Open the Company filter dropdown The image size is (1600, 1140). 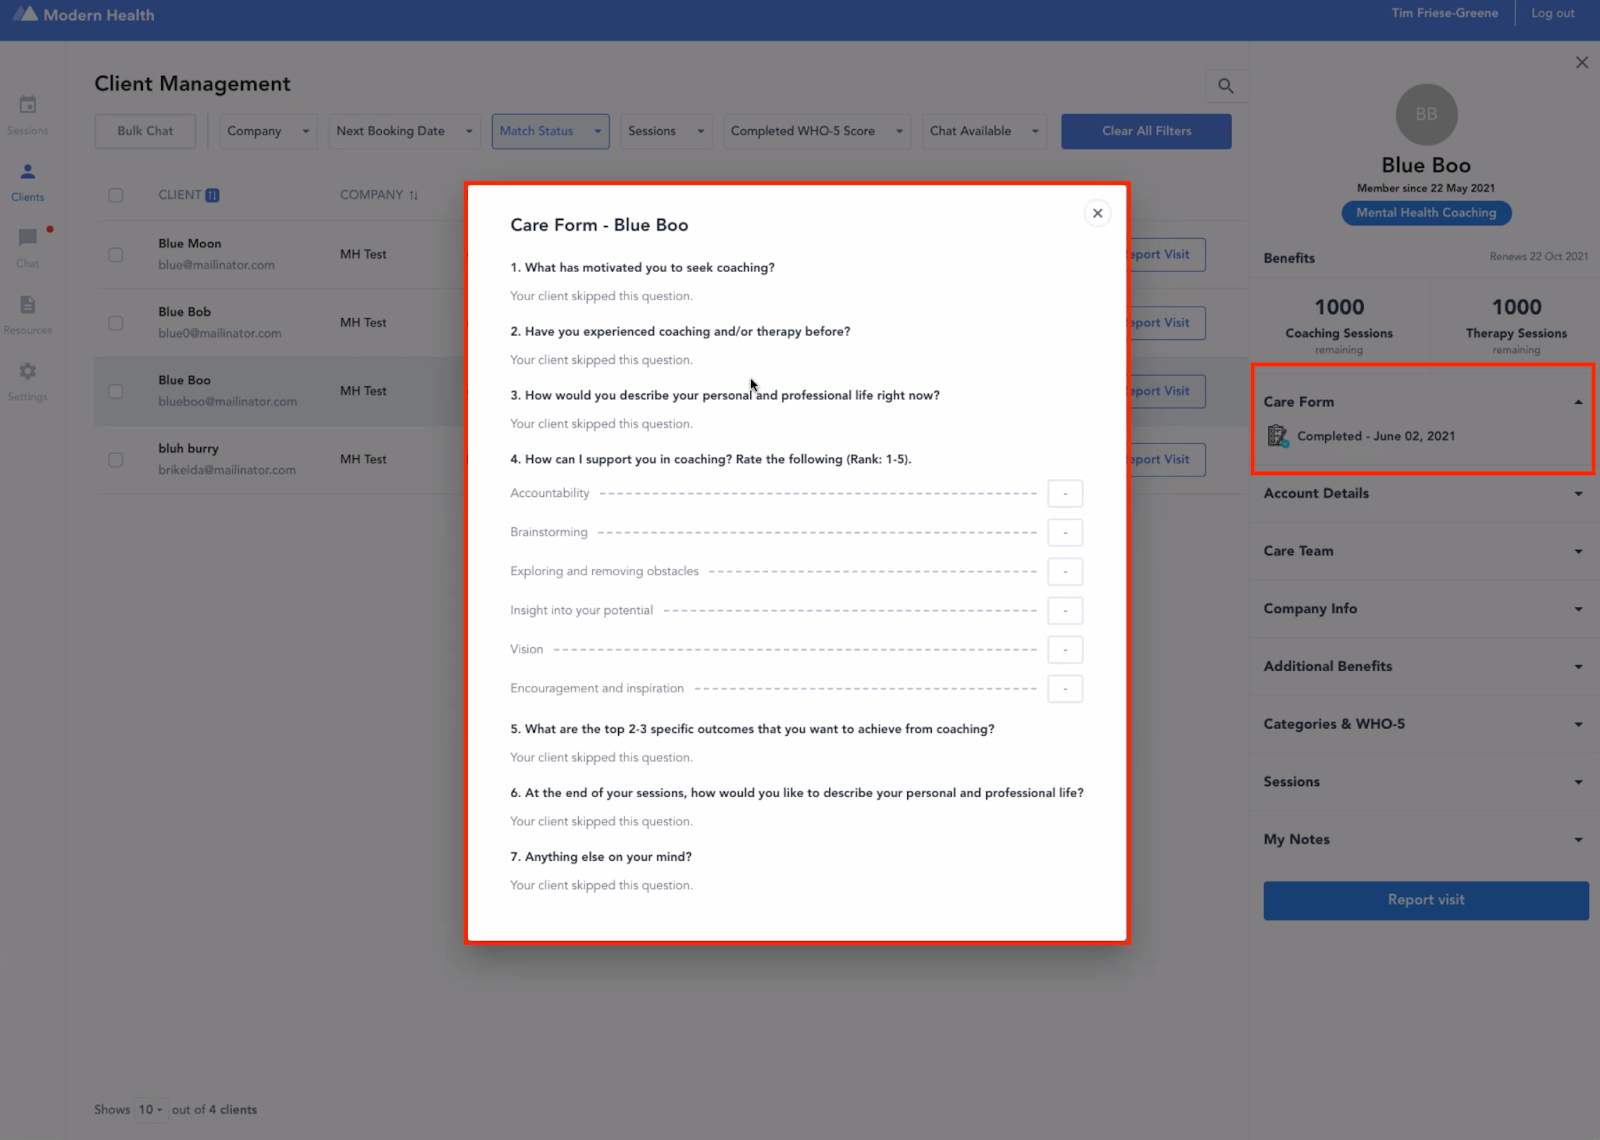tap(267, 131)
